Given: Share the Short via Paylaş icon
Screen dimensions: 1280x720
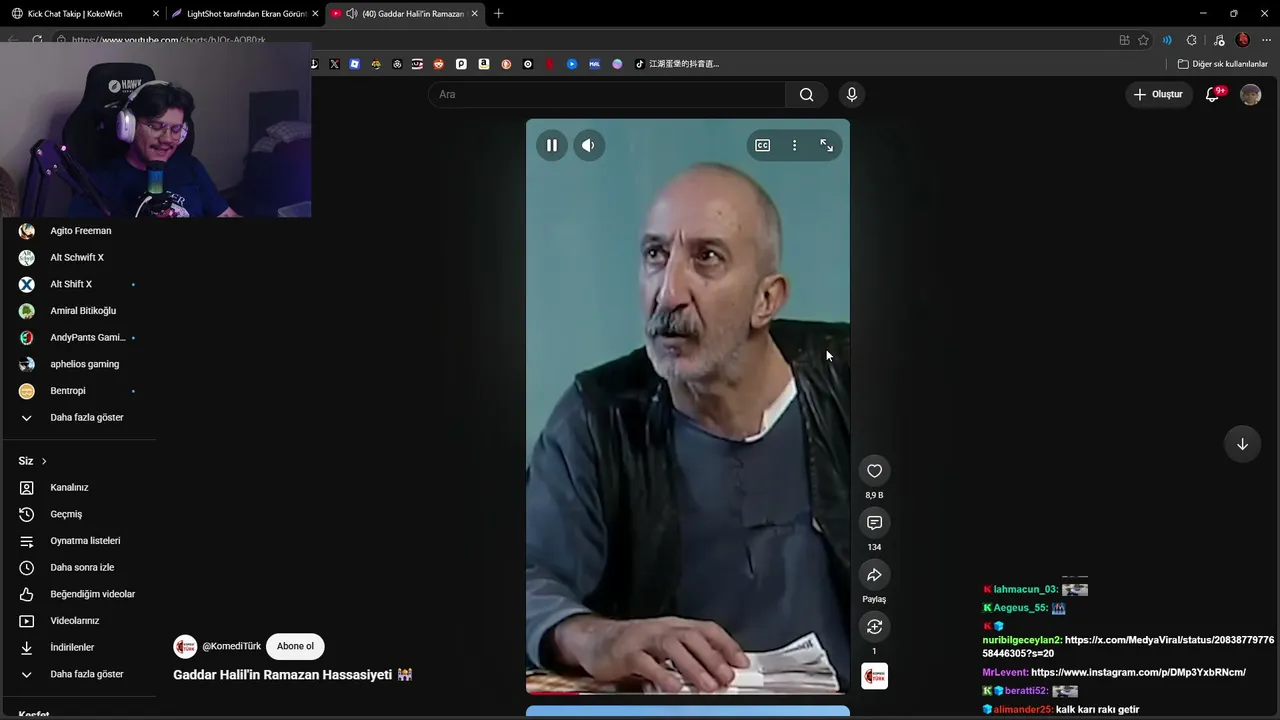Looking at the screenshot, I should pyautogui.click(x=874, y=575).
